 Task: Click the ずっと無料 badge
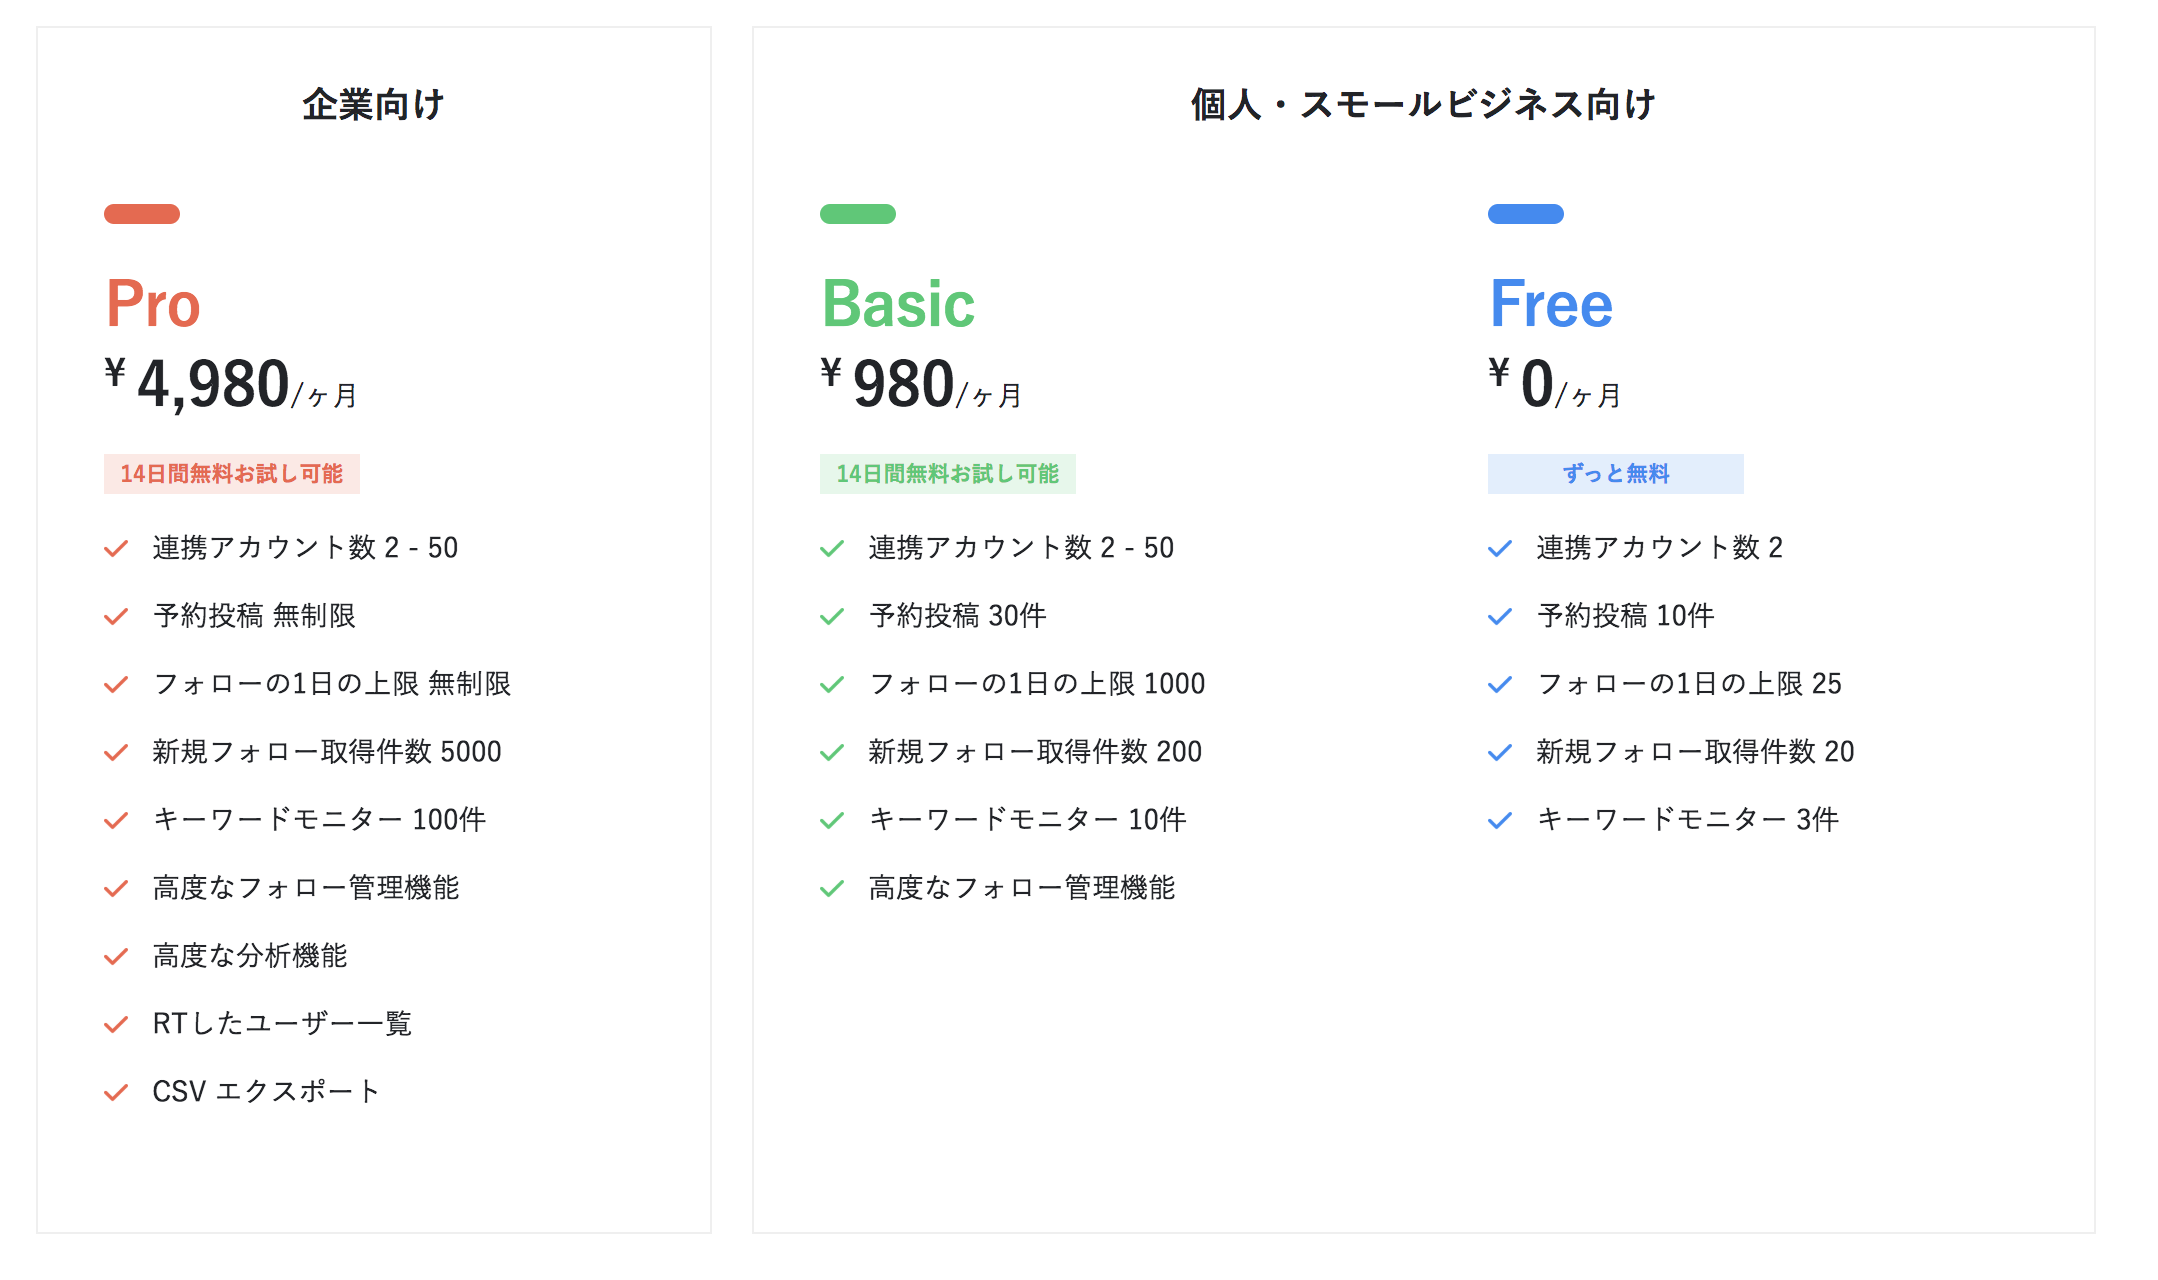click(x=1616, y=474)
